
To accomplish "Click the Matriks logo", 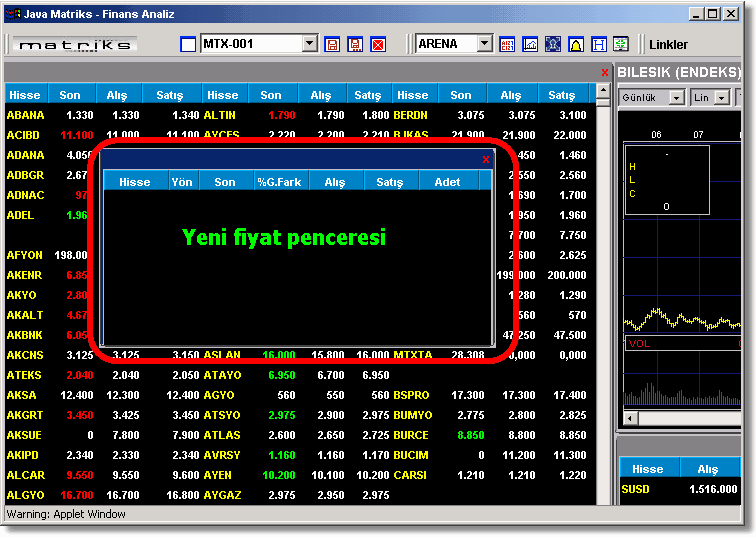I will point(75,44).
